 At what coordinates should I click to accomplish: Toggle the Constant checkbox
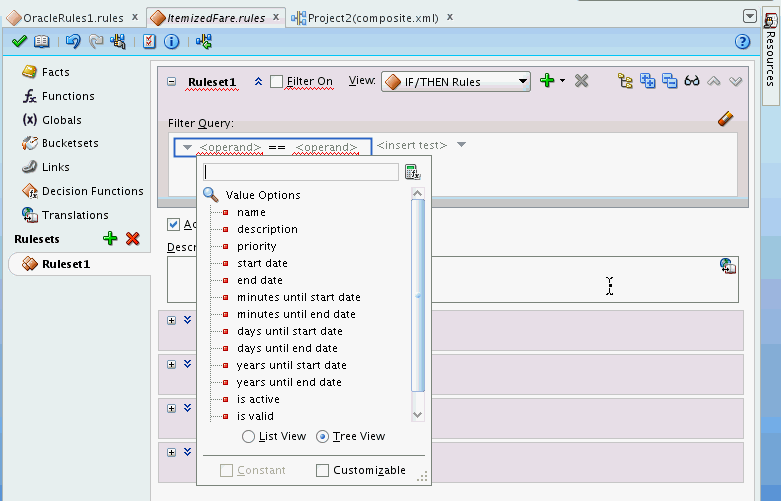click(226, 470)
